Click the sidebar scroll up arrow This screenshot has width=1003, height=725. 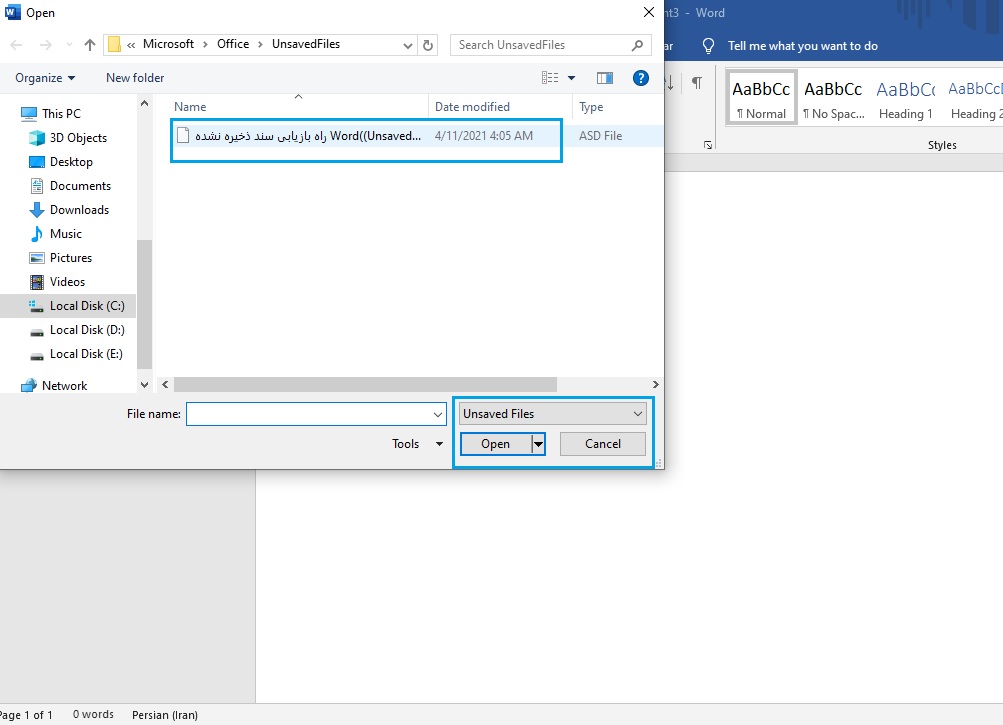145,103
